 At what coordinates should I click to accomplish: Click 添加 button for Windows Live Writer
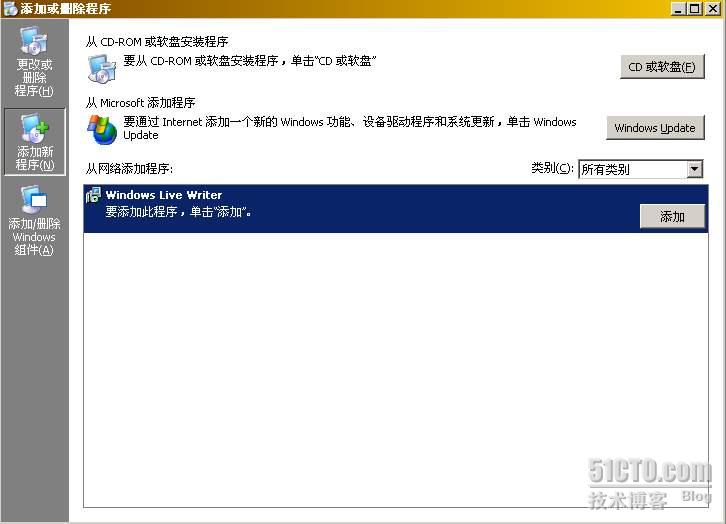pyautogui.click(x=672, y=216)
